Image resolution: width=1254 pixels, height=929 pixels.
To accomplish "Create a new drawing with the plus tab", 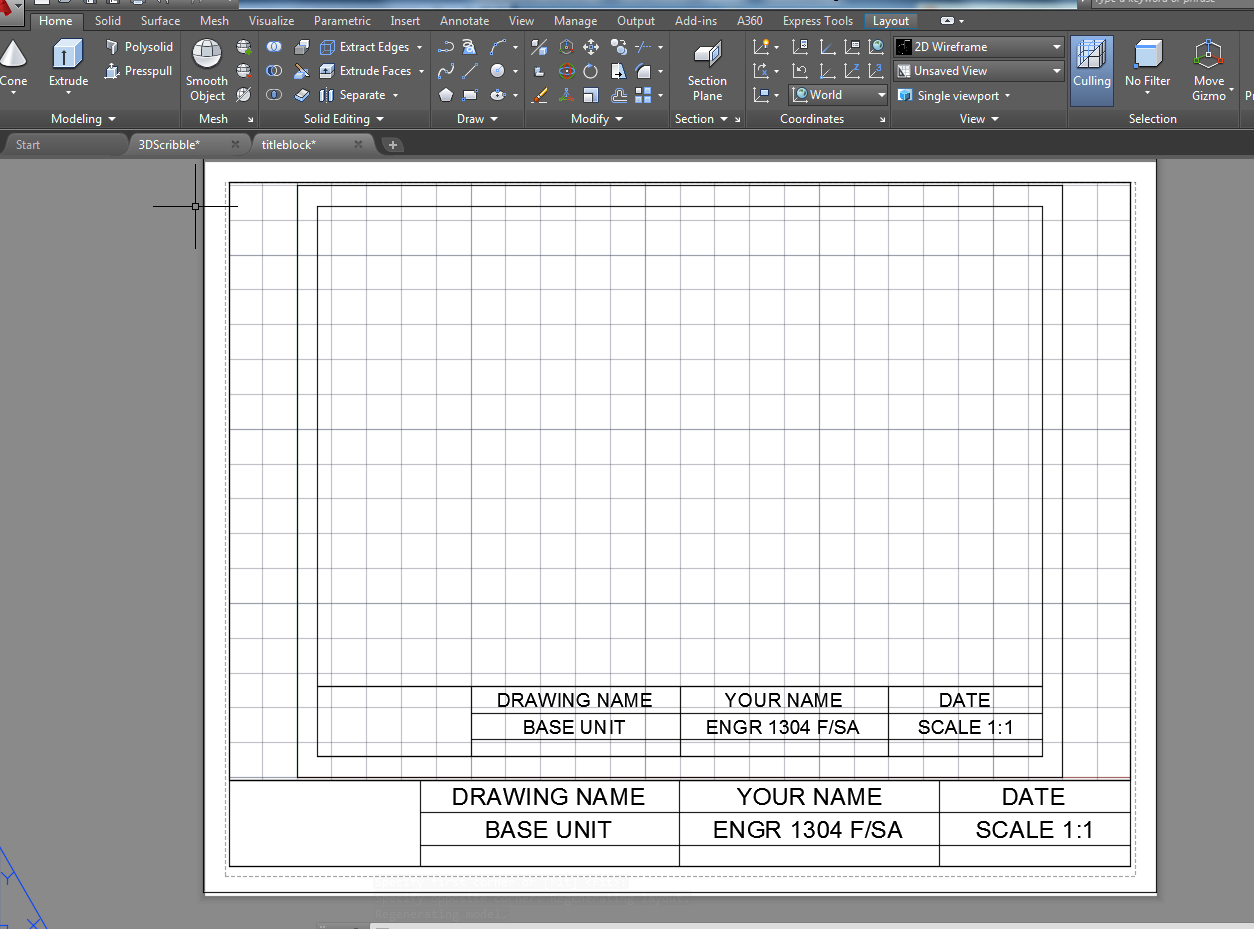I will [392, 144].
